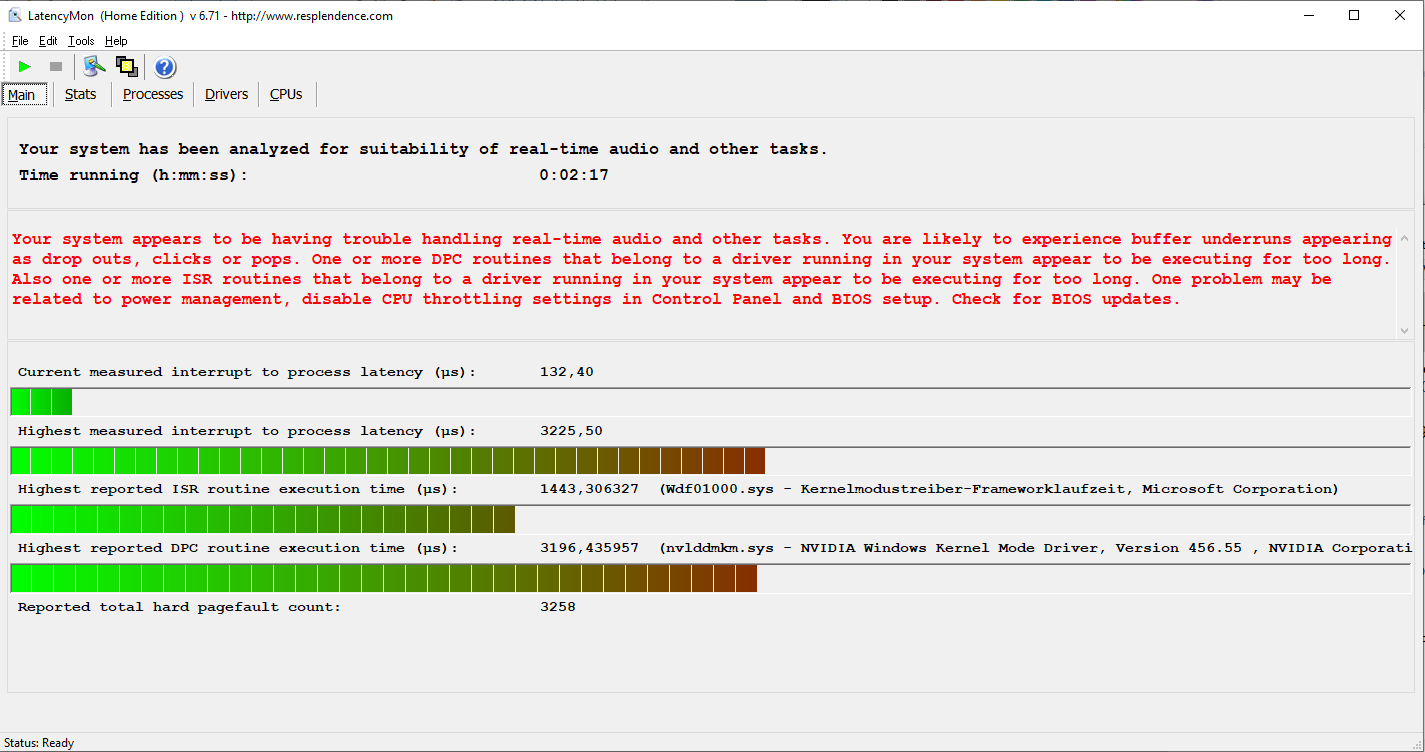The width and height of the screenshot is (1425, 752).
Task: Click the current interrupt to process latency bar
Action: coord(710,402)
